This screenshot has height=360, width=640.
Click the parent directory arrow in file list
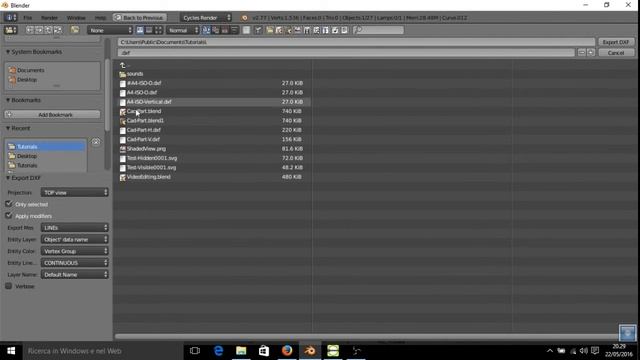pyautogui.click(x=123, y=65)
